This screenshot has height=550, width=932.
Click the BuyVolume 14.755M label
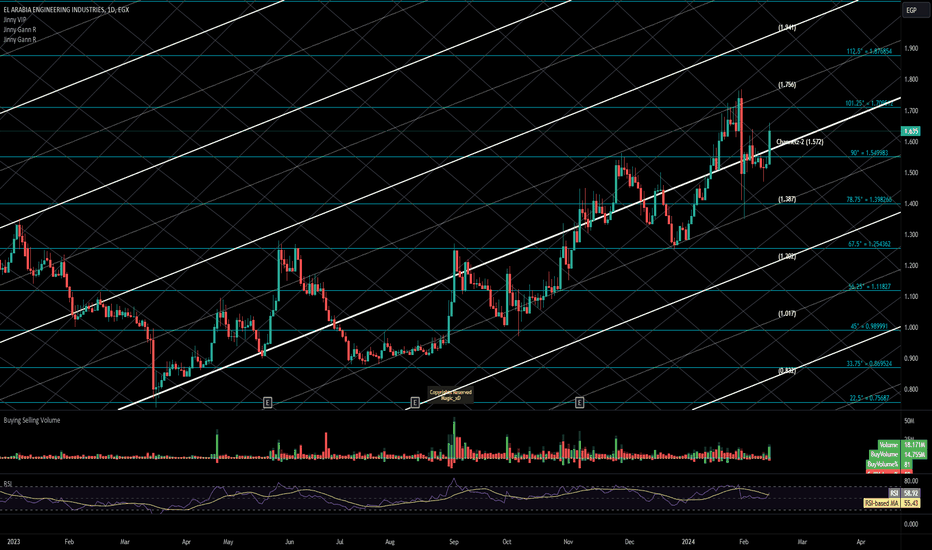pyautogui.click(x=898, y=454)
